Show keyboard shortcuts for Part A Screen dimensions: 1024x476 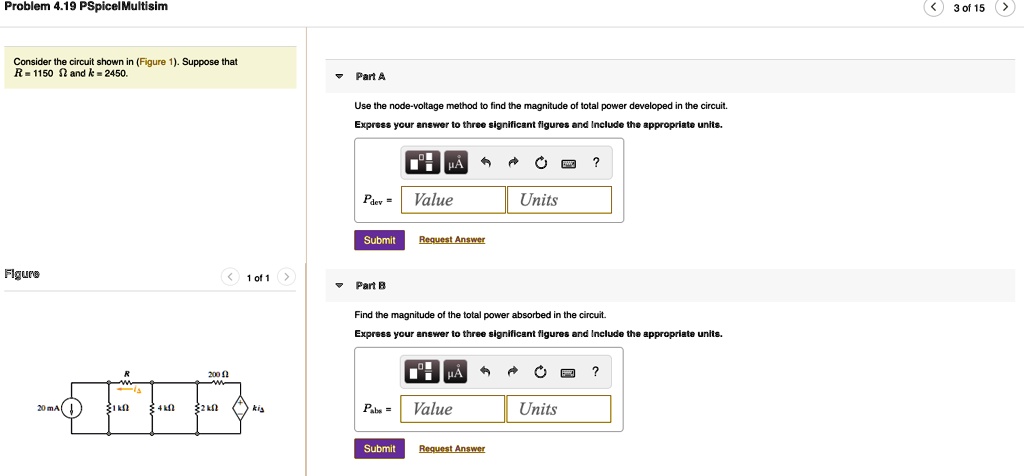tap(568, 163)
